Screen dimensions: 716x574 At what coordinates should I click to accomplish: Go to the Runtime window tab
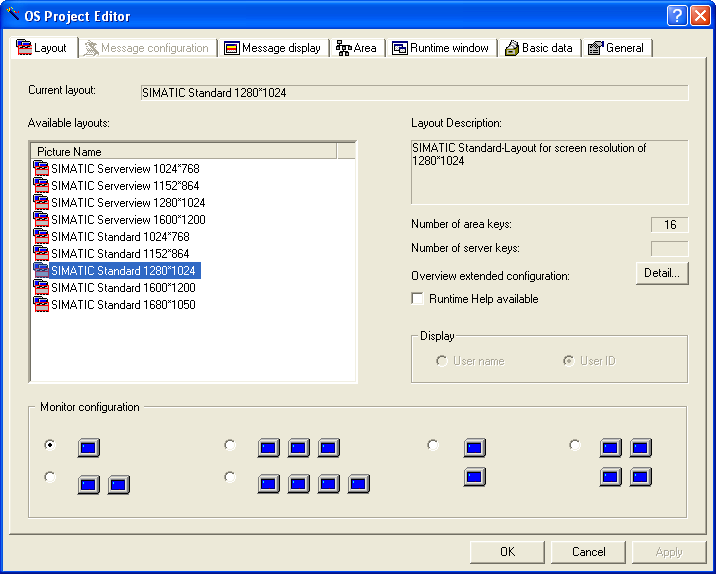[x=442, y=48]
